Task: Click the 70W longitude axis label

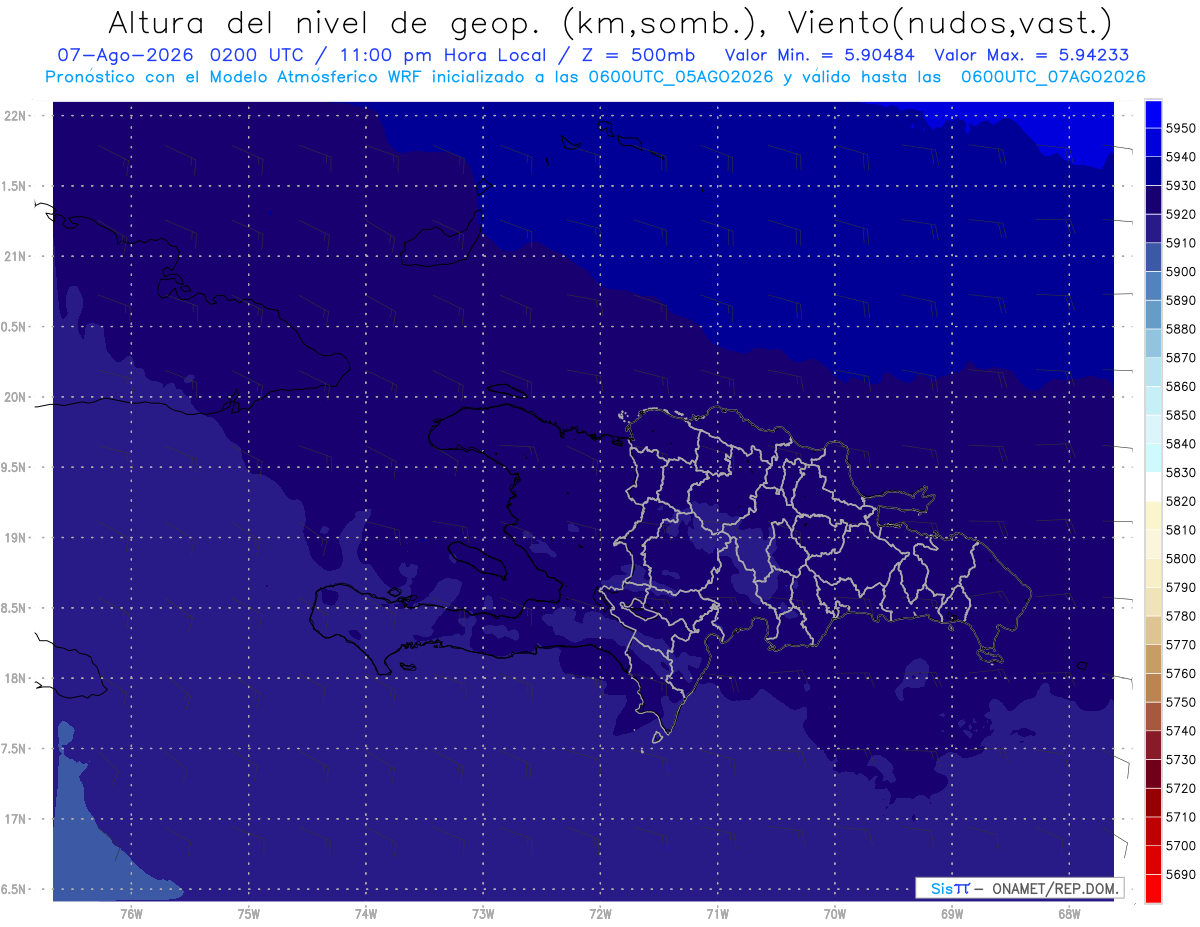Action: pyautogui.click(x=835, y=913)
